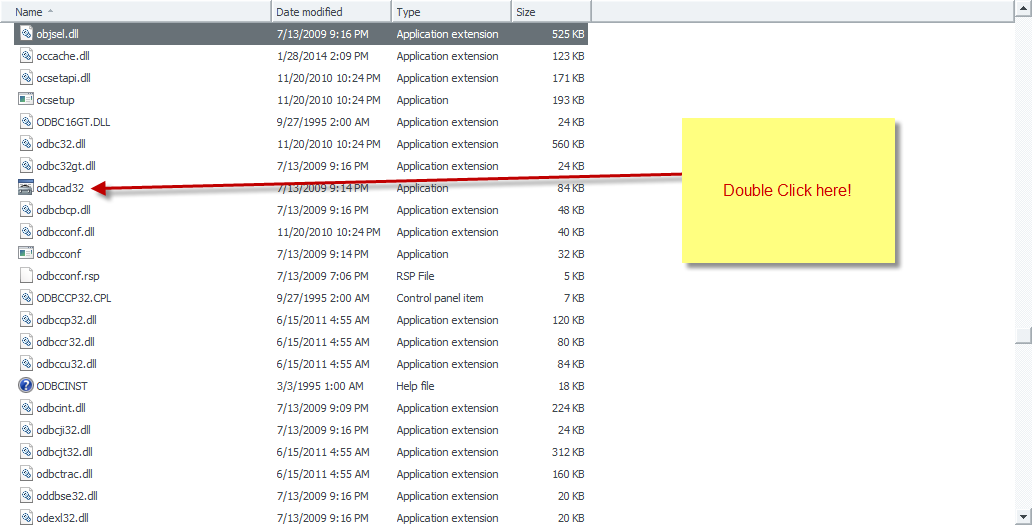The height and width of the screenshot is (525, 1032).
Task: Select the ocsetup application icon
Action: click(x=26, y=100)
